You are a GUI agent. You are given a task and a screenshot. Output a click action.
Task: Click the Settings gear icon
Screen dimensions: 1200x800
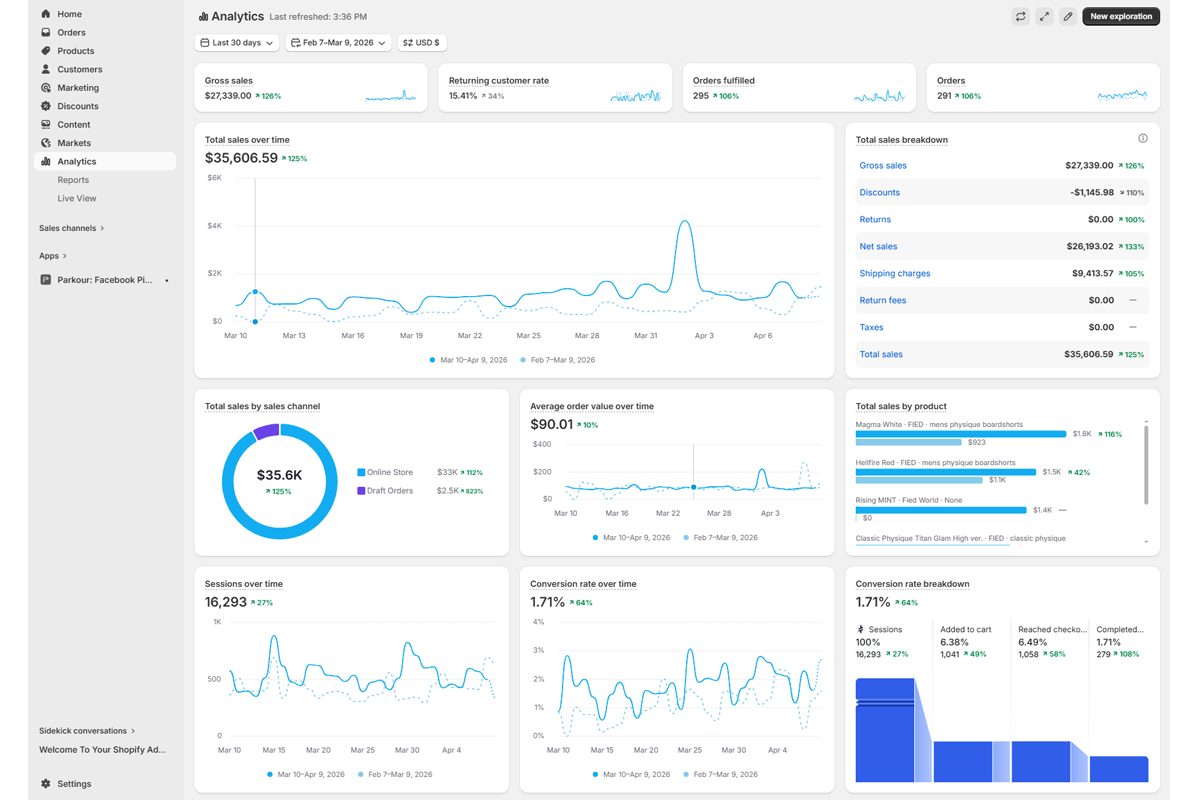pos(46,784)
